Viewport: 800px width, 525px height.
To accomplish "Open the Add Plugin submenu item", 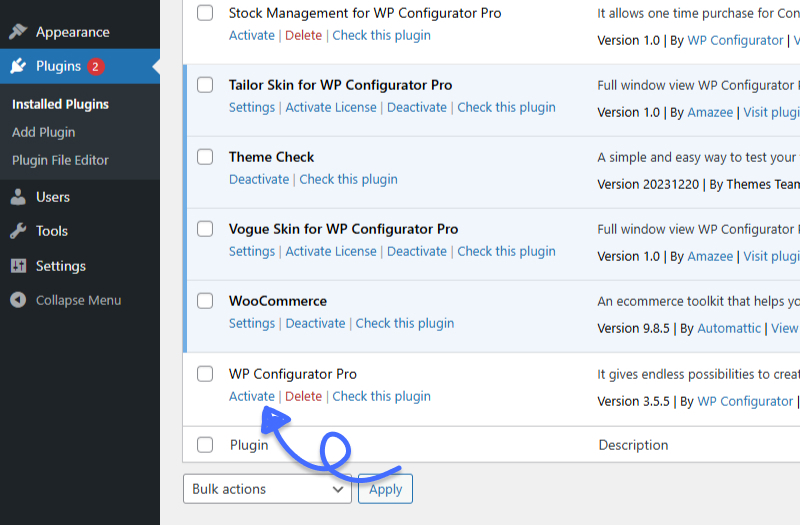I will coord(43,132).
